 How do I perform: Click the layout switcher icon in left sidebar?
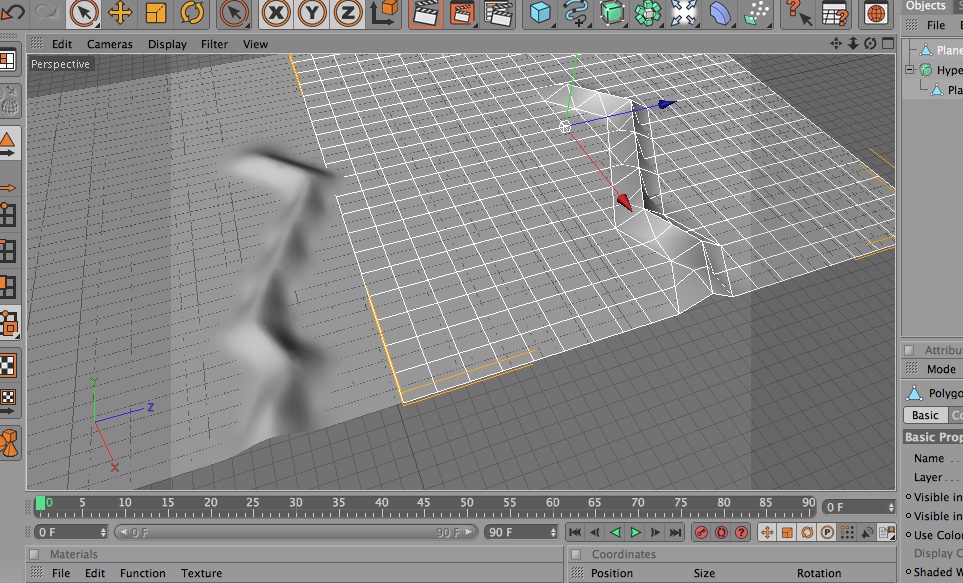point(7,60)
